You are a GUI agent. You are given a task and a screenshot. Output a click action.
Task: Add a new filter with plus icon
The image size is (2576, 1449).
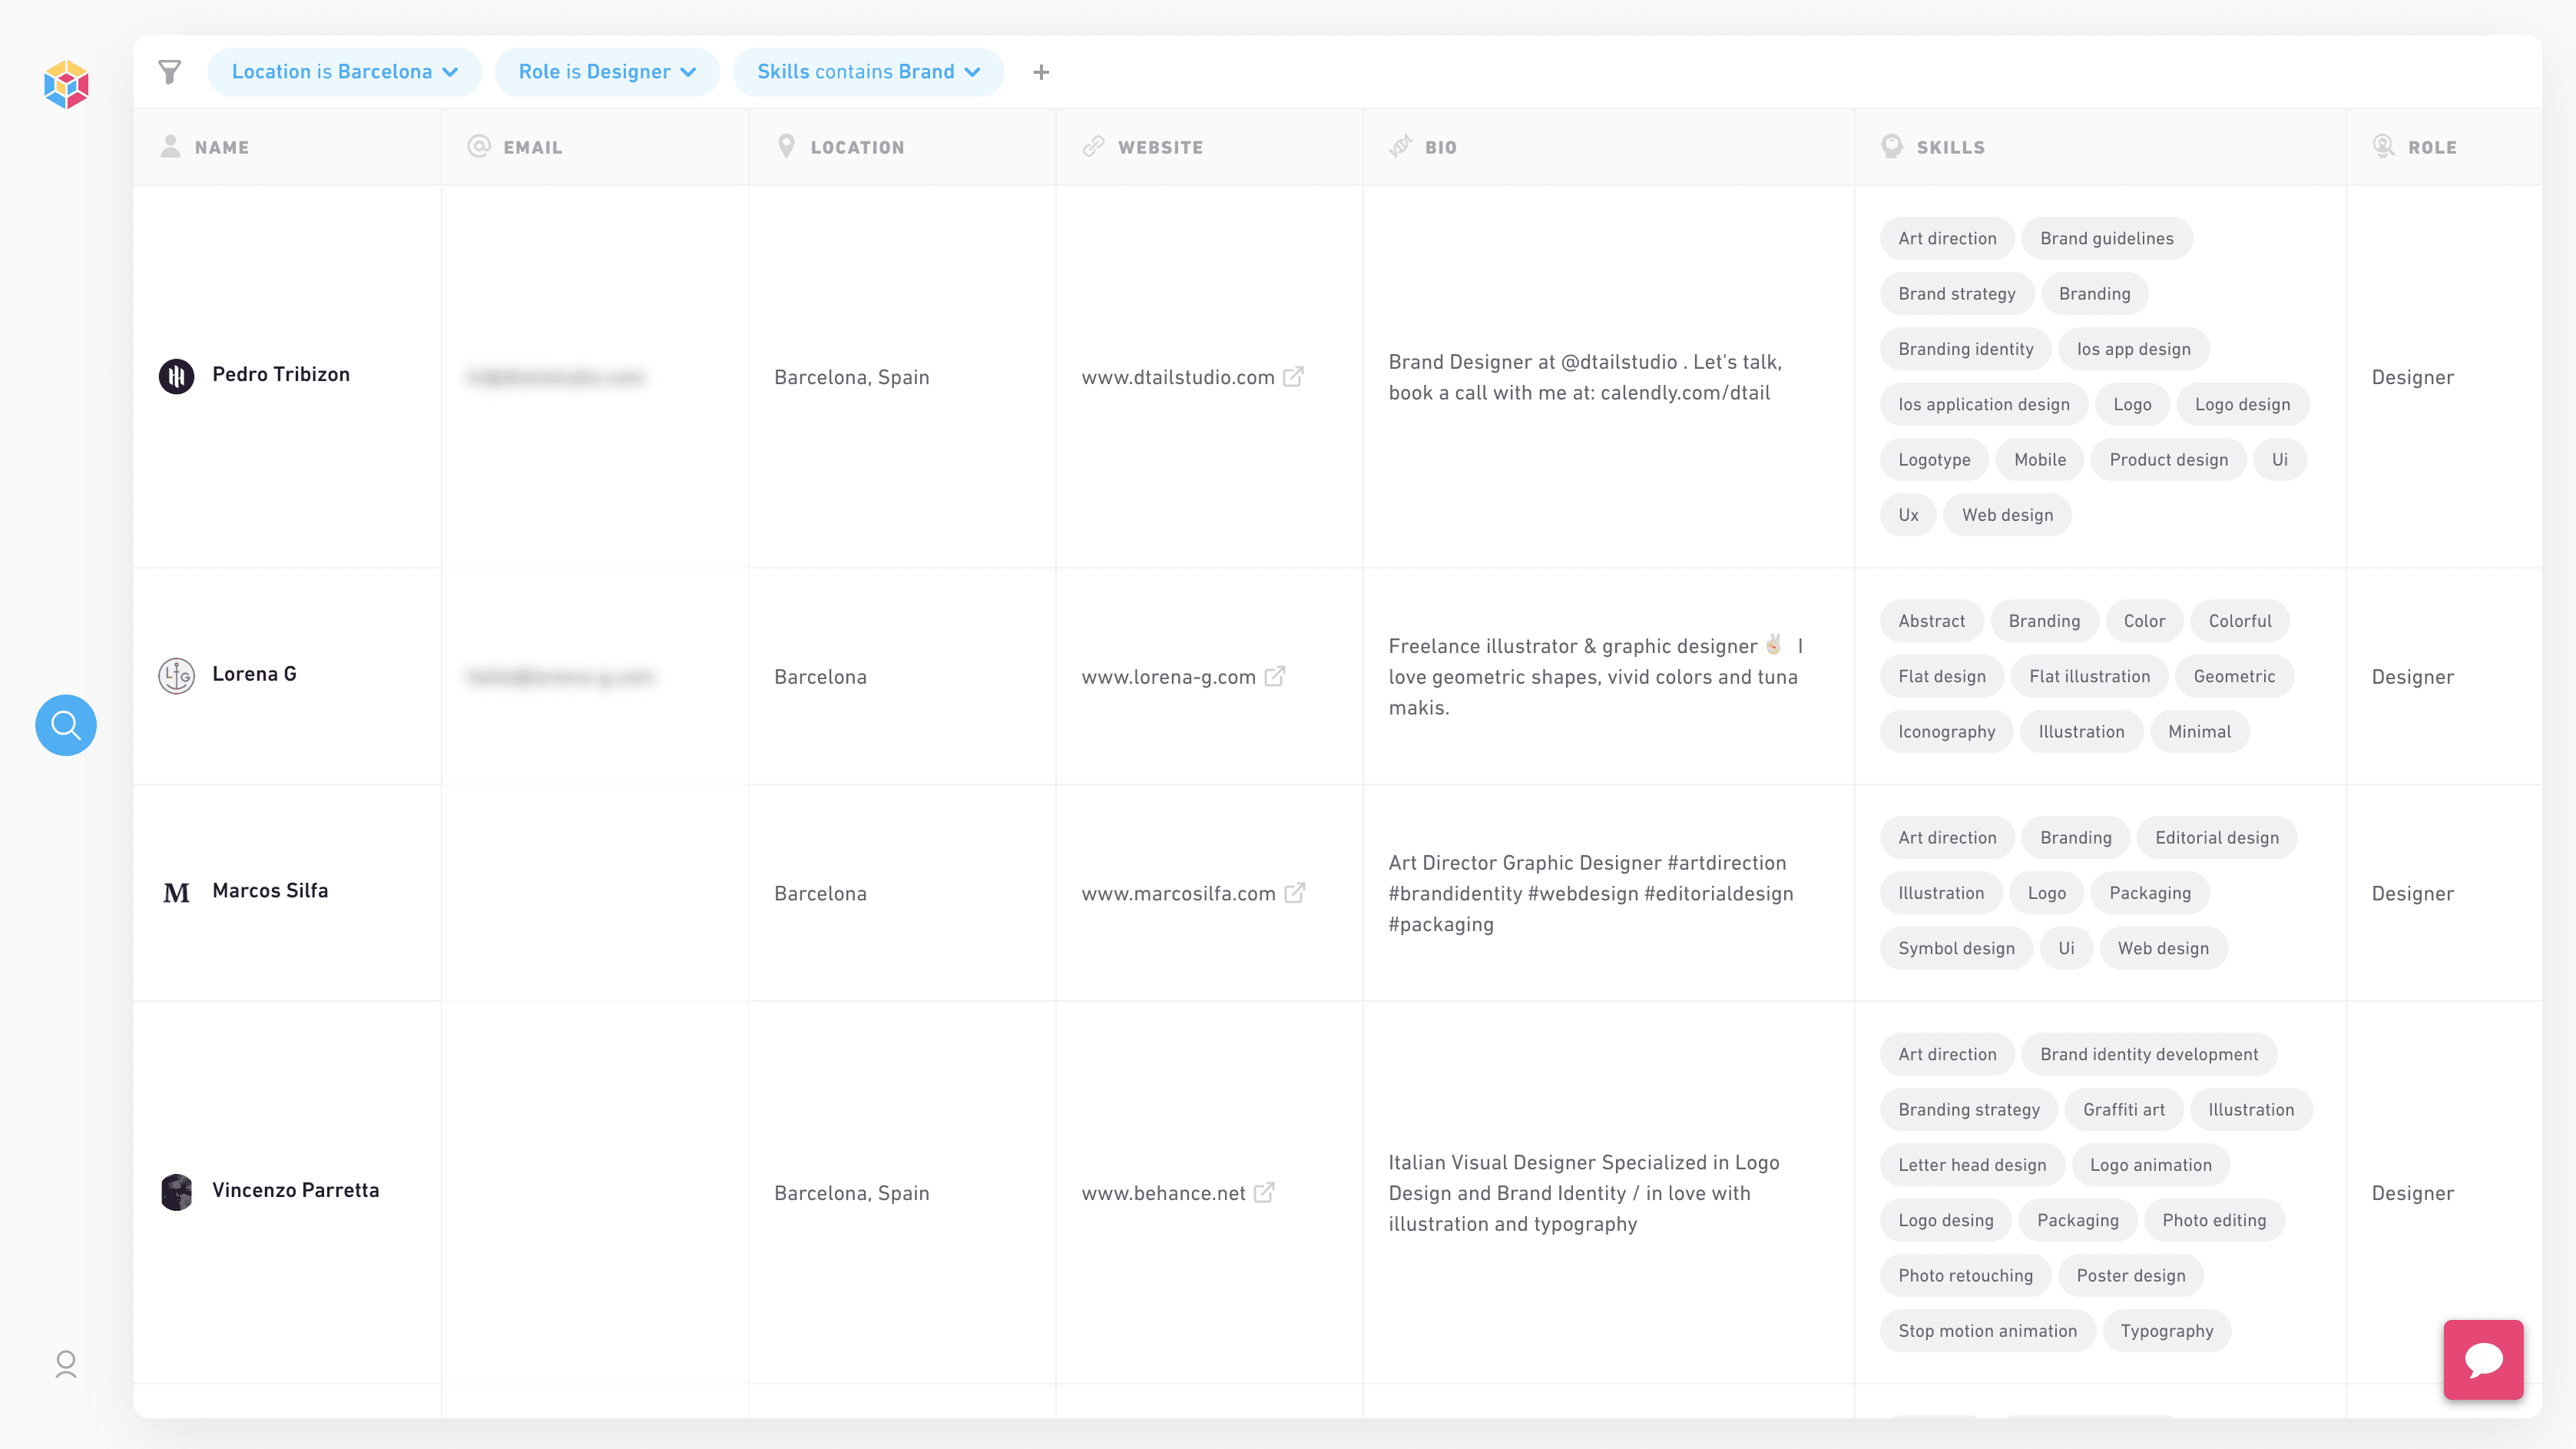[1041, 72]
